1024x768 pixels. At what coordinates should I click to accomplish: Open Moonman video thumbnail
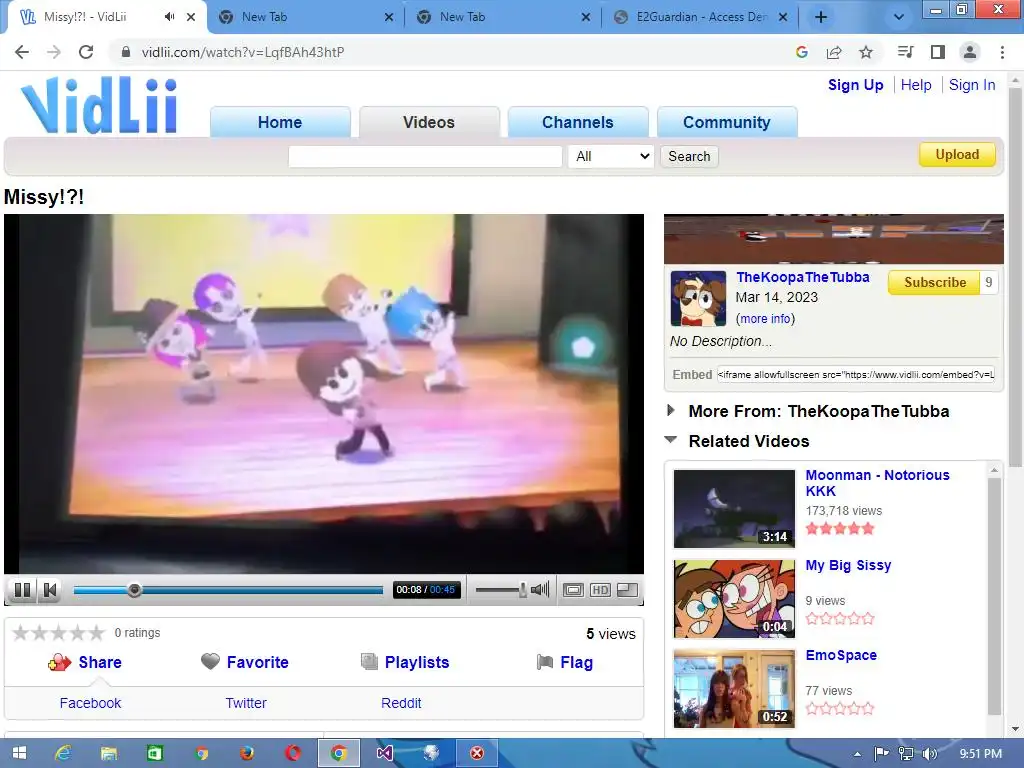click(x=734, y=509)
